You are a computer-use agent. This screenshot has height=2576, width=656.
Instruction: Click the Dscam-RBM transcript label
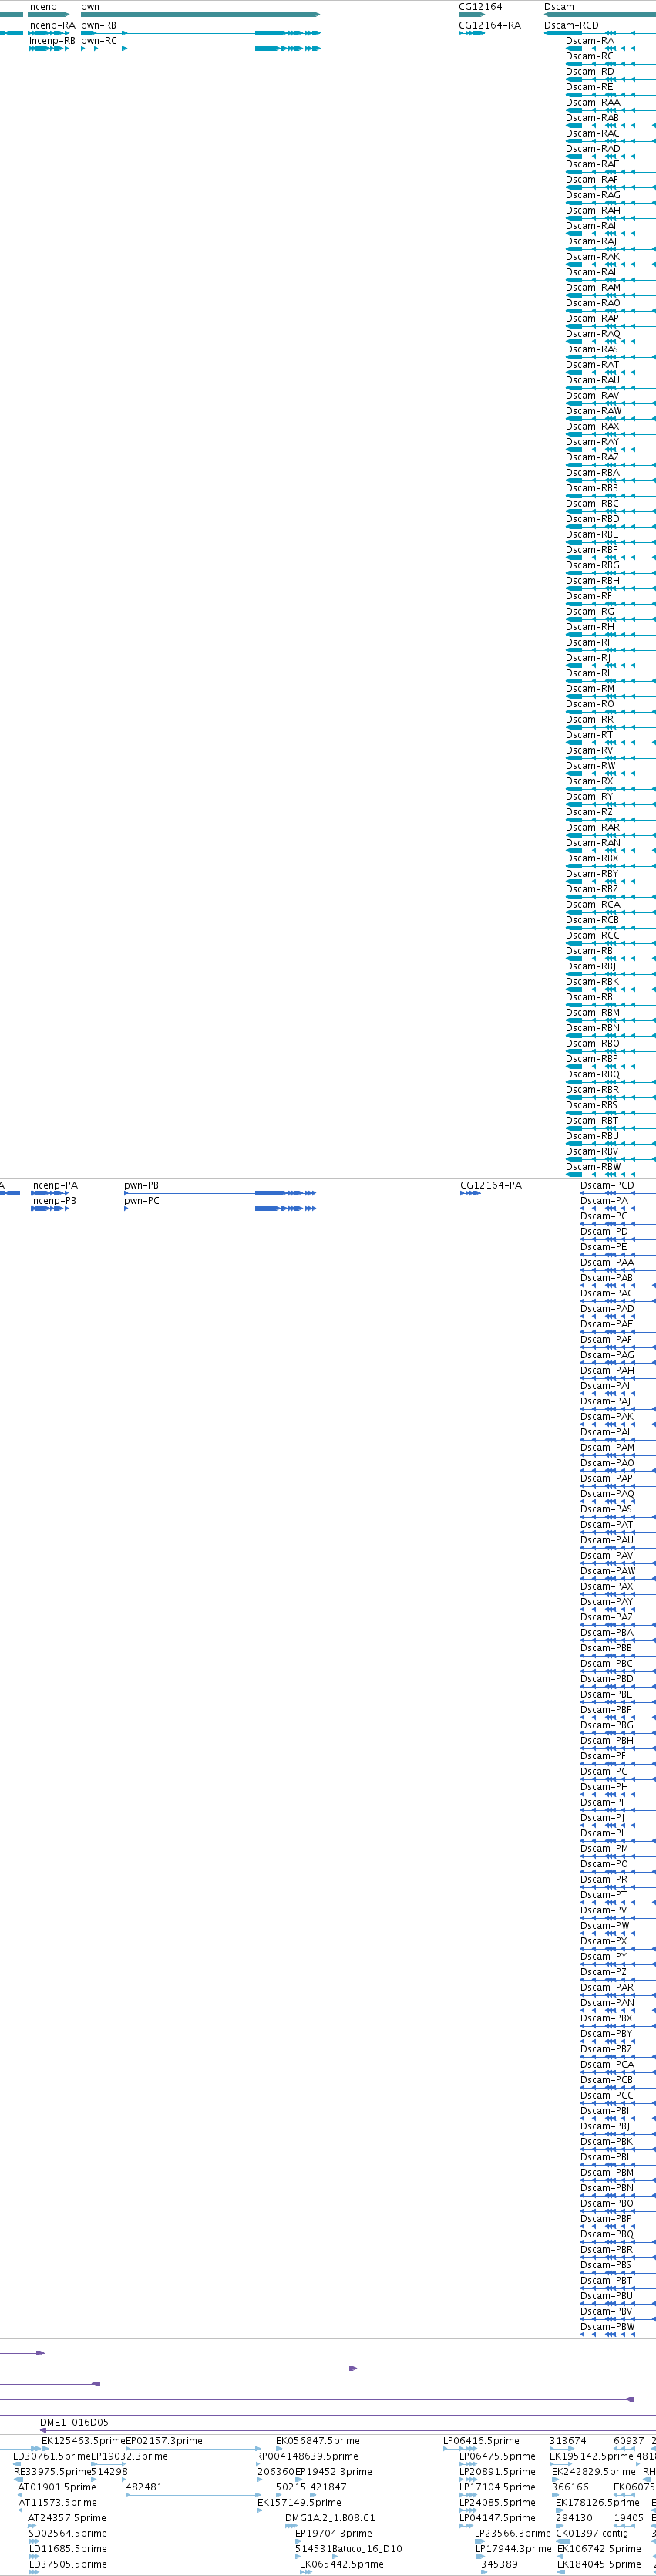(593, 1012)
